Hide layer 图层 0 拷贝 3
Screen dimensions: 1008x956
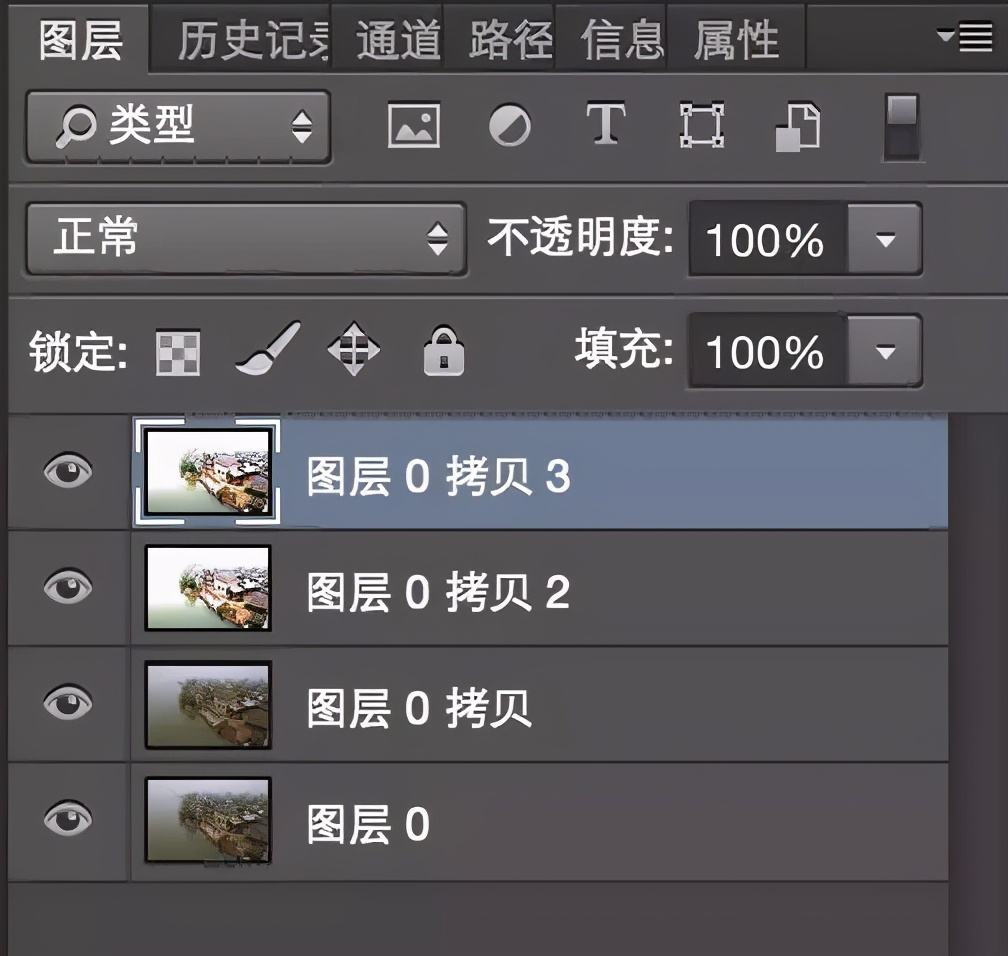(68, 470)
